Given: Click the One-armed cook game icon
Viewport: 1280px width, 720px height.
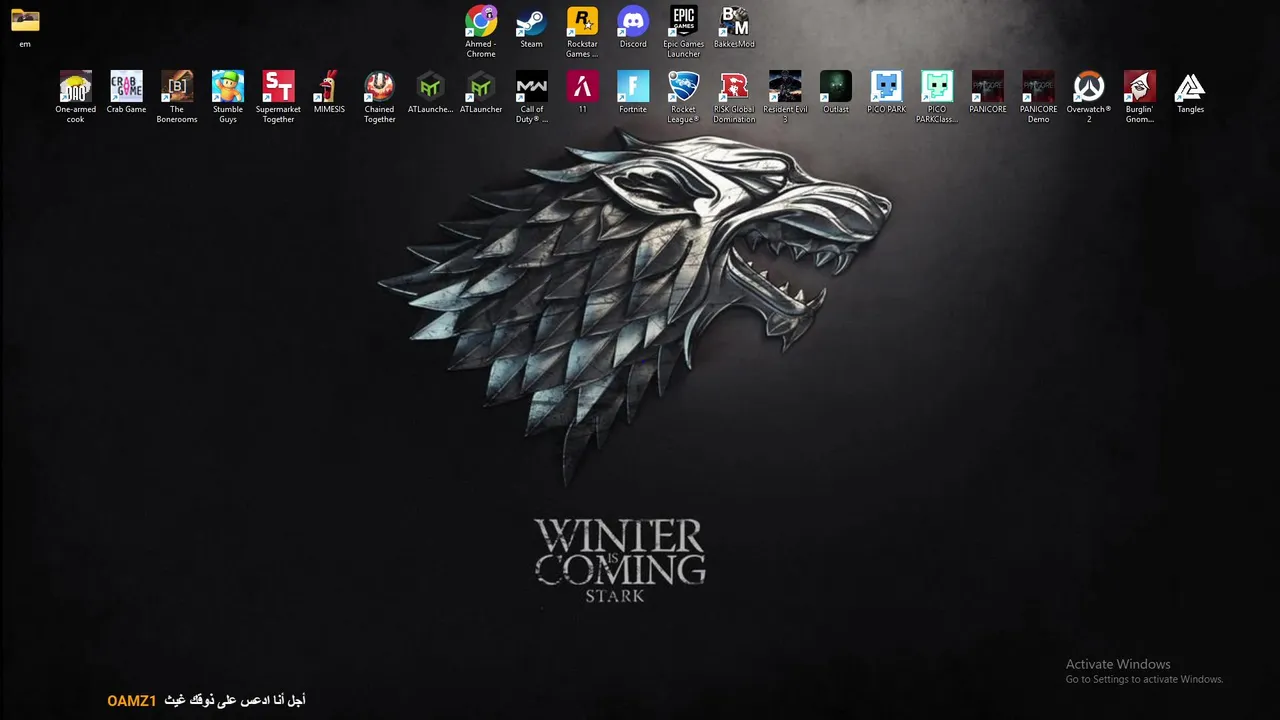Looking at the screenshot, I should click(76, 86).
